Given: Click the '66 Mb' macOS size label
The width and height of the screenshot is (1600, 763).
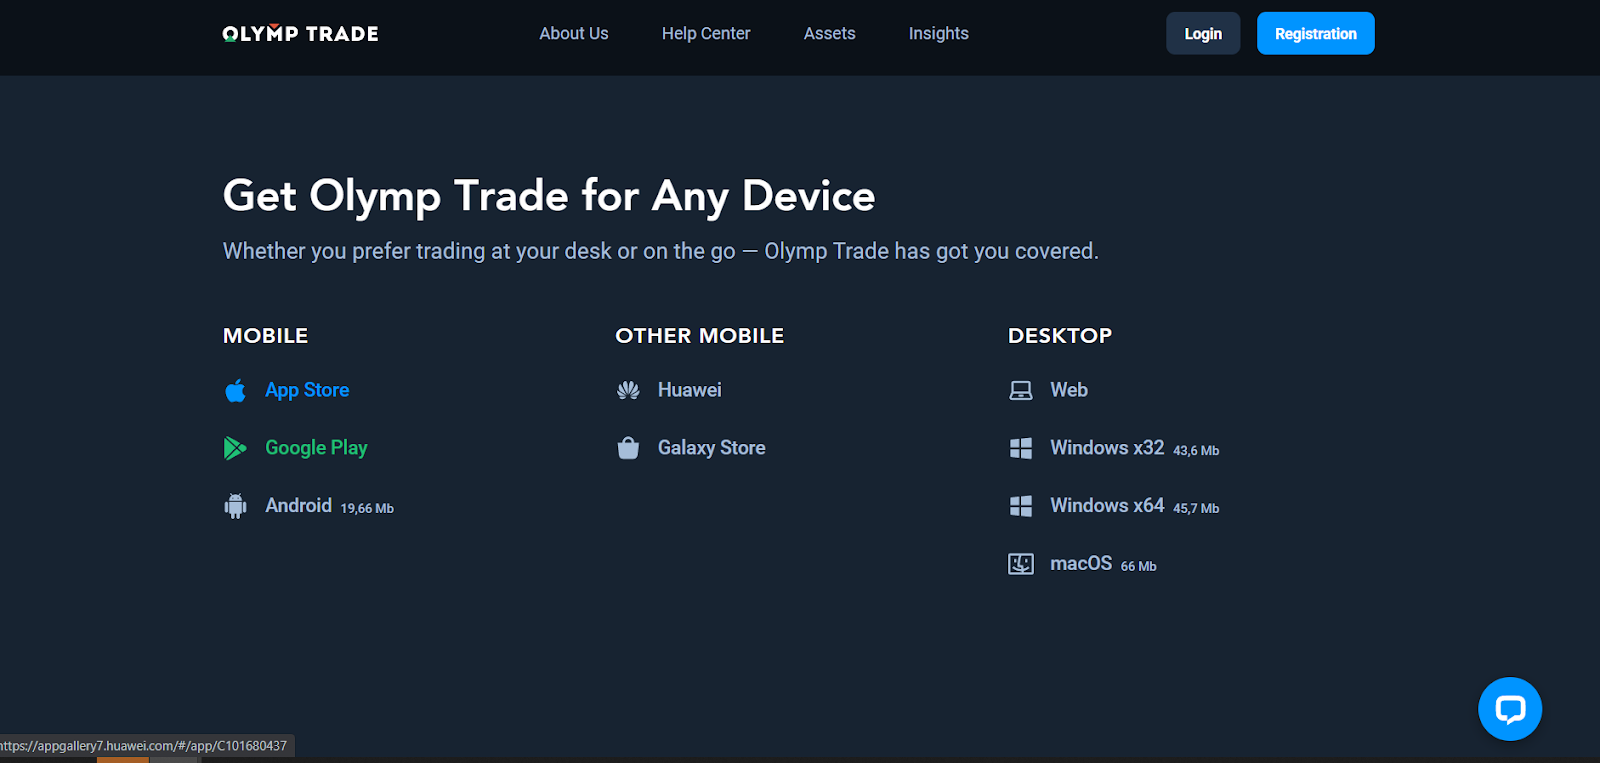Looking at the screenshot, I should [x=1139, y=567].
